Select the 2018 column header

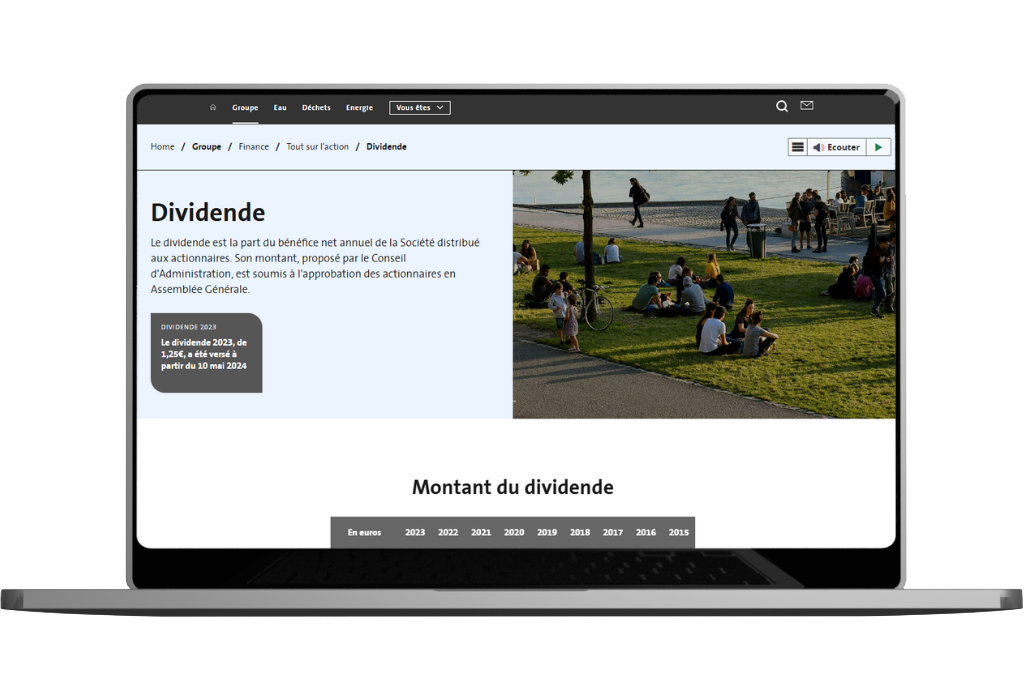pyautogui.click(x=580, y=533)
